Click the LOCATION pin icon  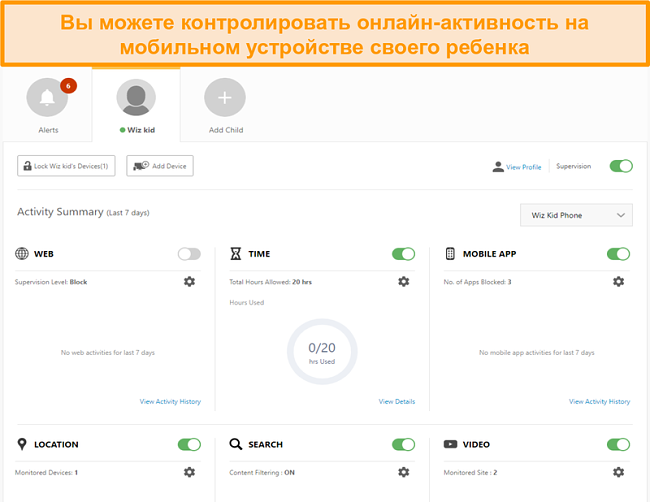pos(22,444)
